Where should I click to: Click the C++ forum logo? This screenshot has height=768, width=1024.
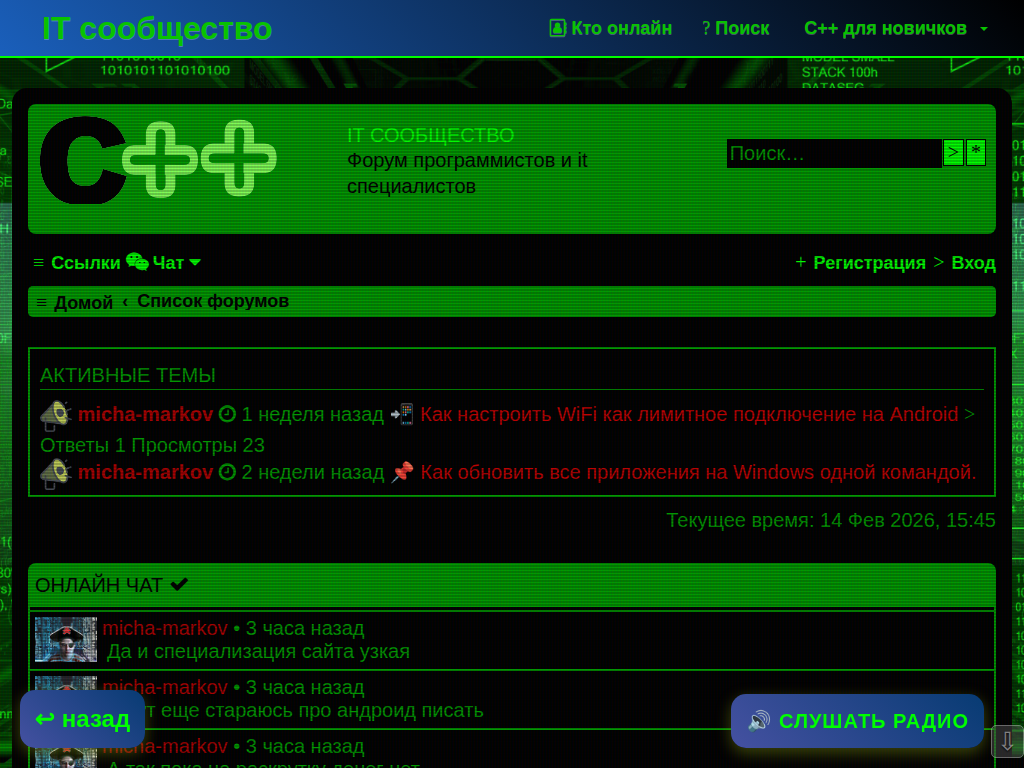tap(158, 160)
